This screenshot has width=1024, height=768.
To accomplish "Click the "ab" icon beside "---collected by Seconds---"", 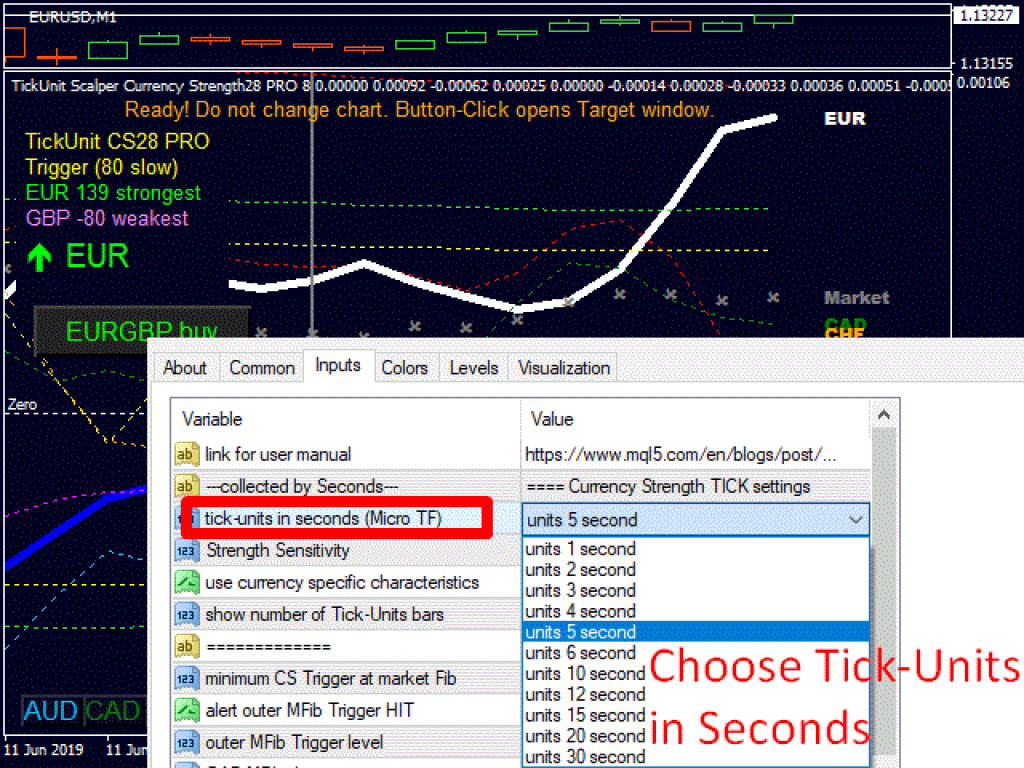I will (x=186, y=486).
